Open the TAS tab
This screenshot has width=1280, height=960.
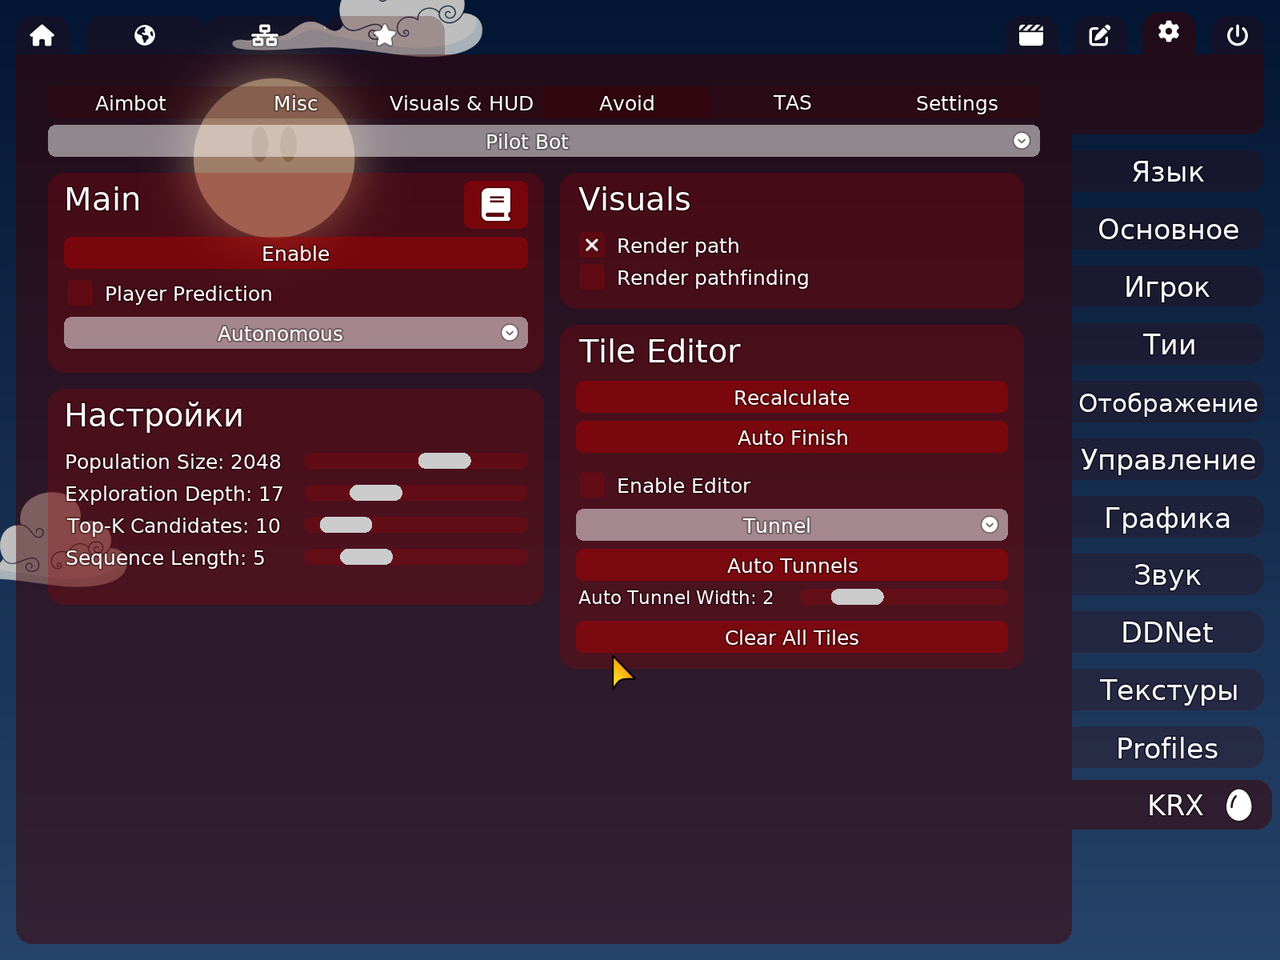click(x=792, y=103)
